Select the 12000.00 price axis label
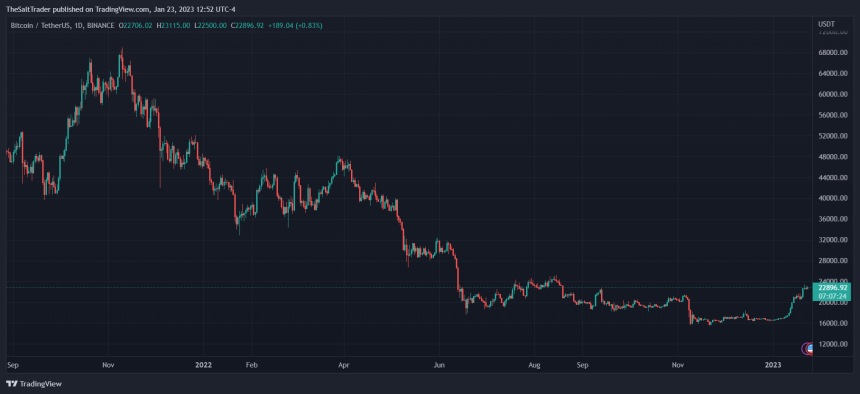The image size is (860, 394). (833, 344)
